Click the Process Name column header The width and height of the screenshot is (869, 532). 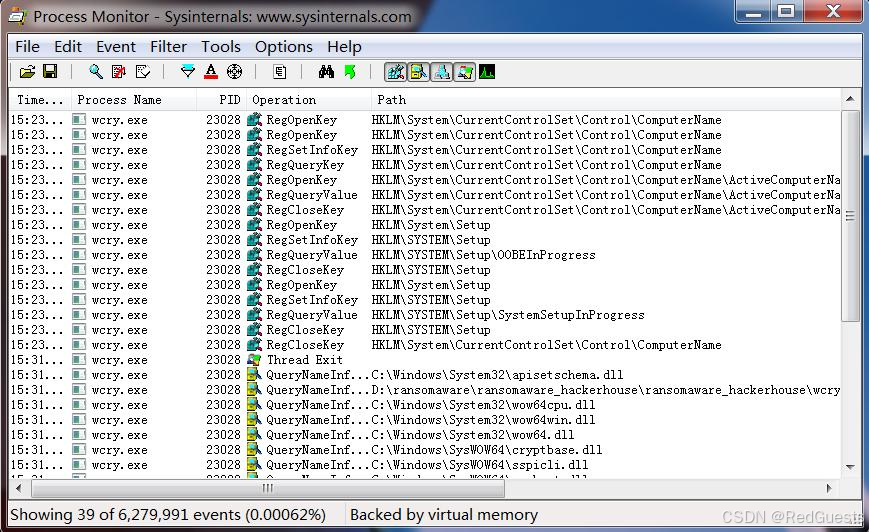click(134, 100)
